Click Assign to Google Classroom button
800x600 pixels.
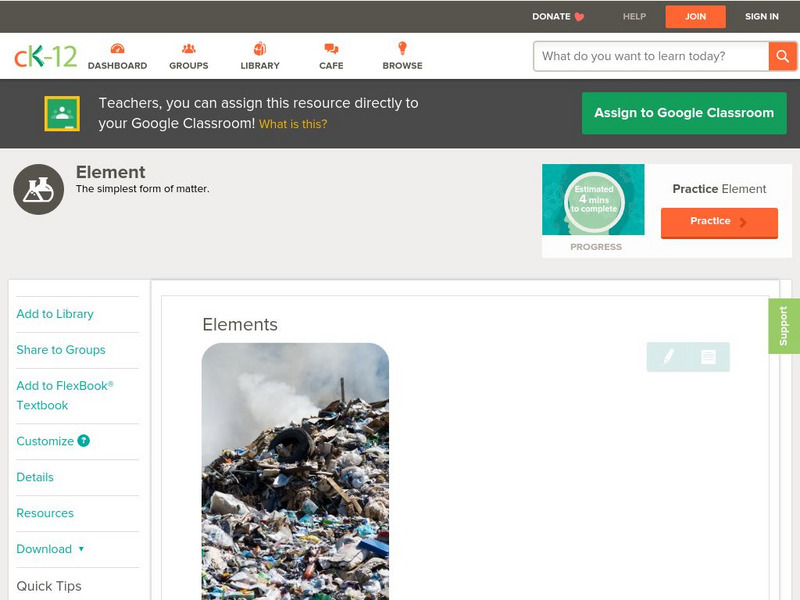pyautogui.click(x=684, y=113)
